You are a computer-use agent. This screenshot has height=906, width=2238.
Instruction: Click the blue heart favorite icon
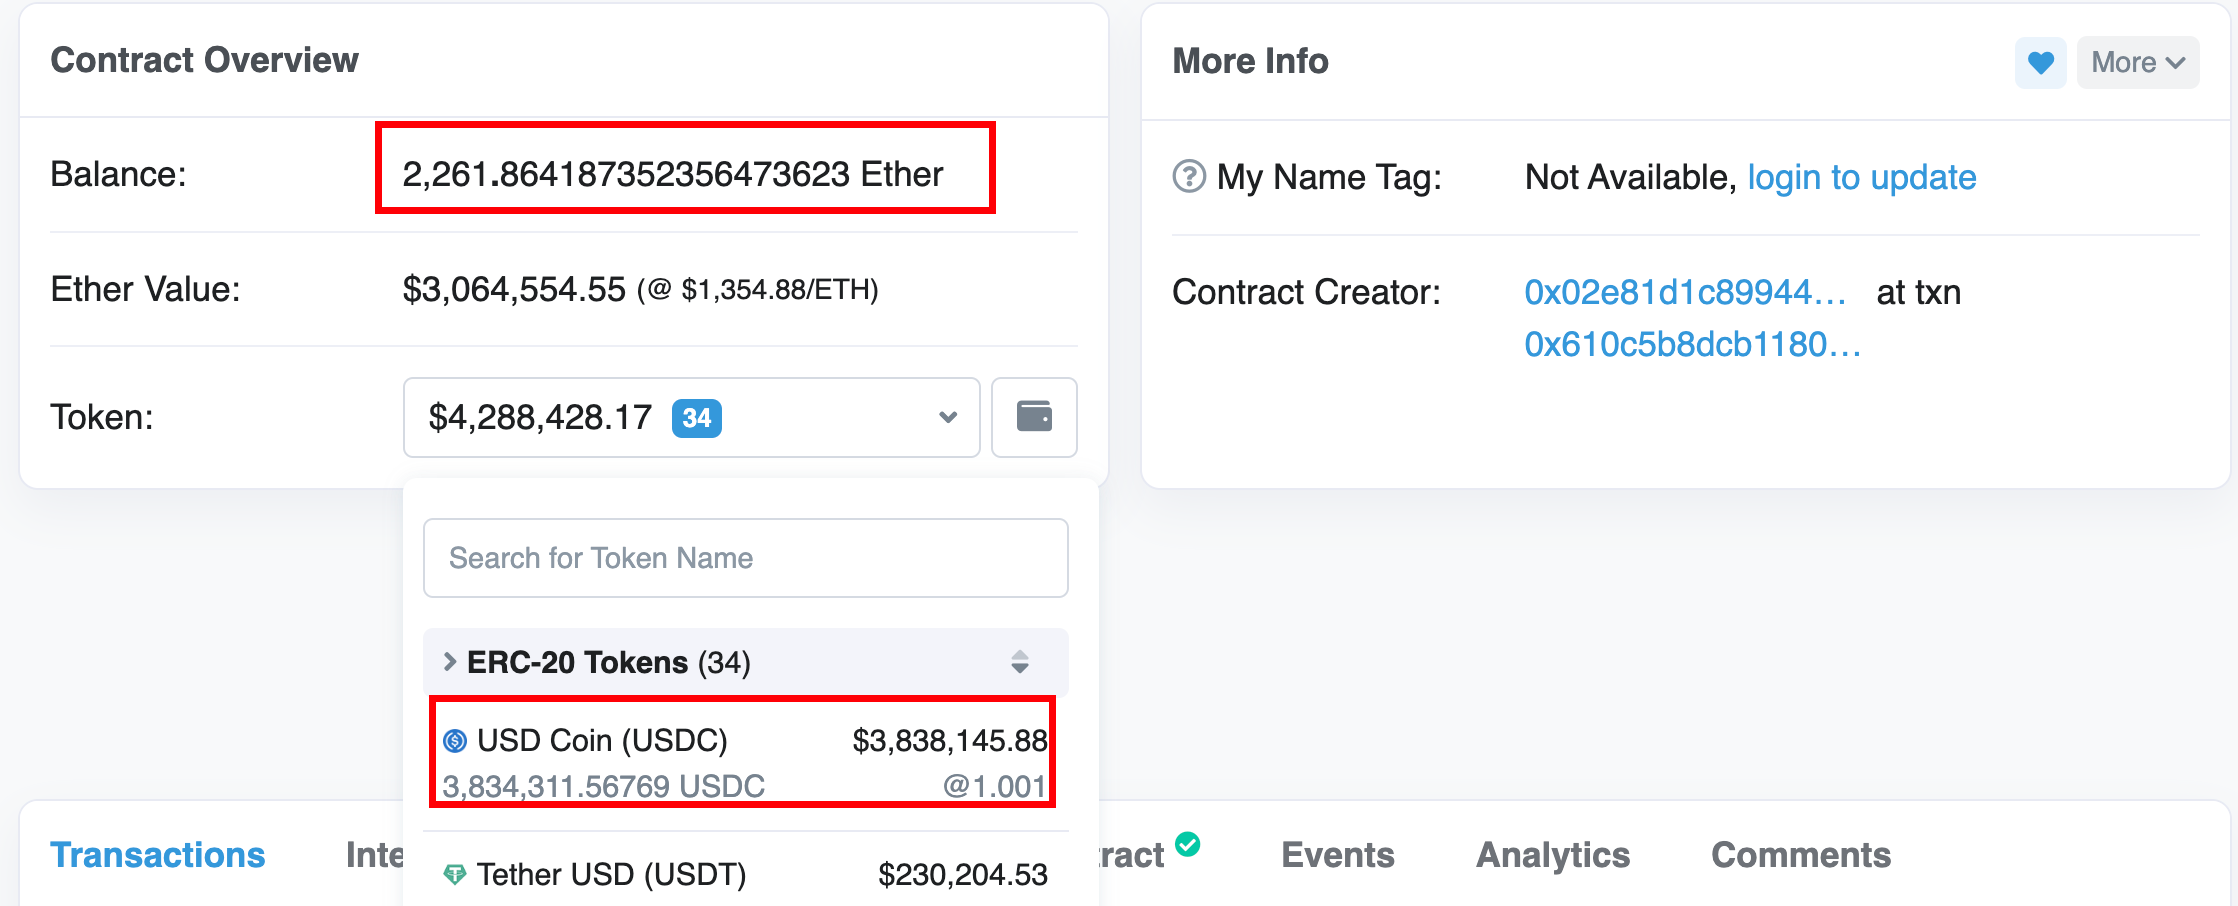pyautogui.click(x=2040, y=63)
